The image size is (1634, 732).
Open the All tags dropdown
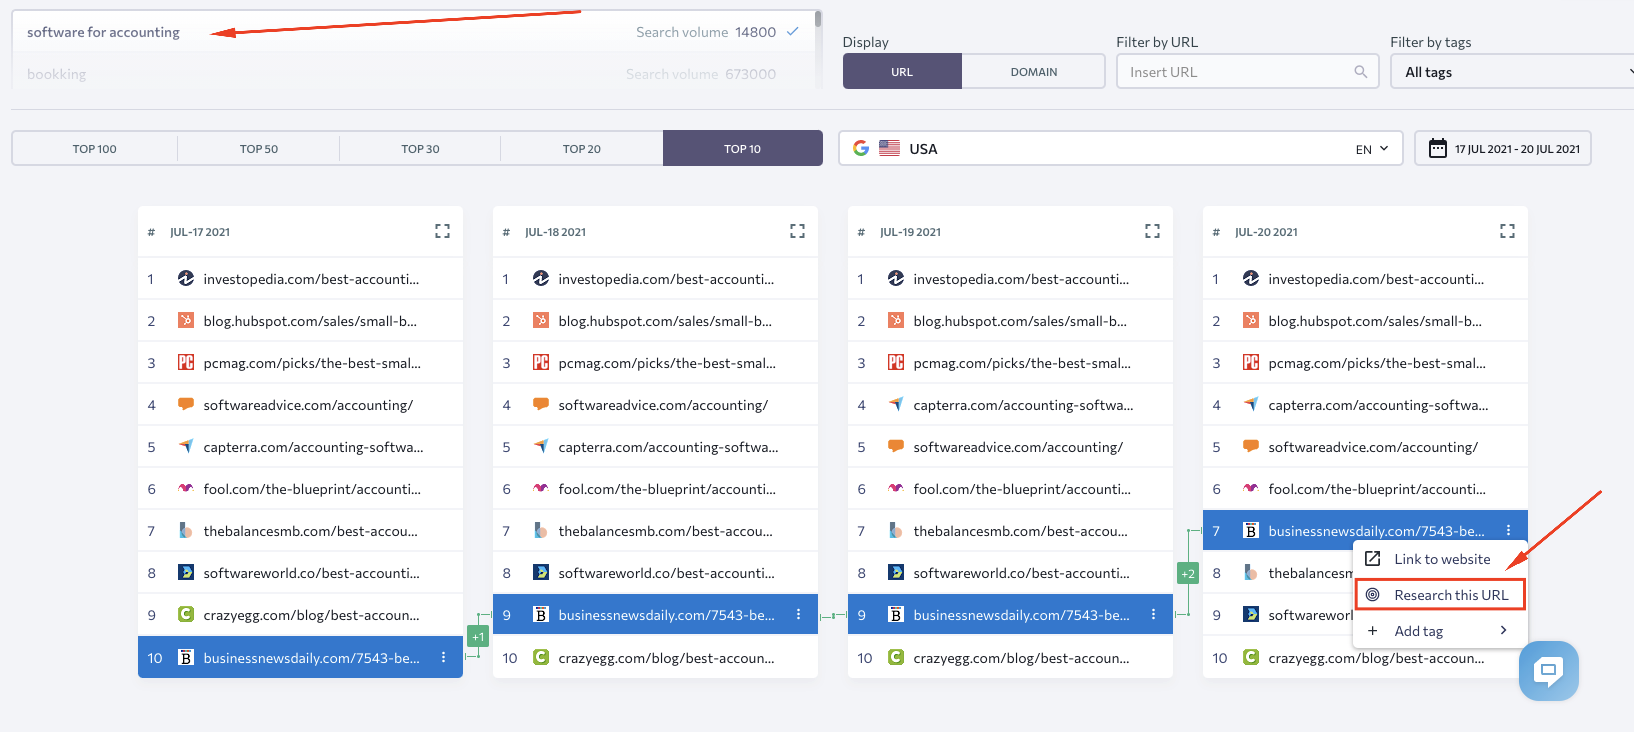pyautogui.click(x=1512, y=71)
